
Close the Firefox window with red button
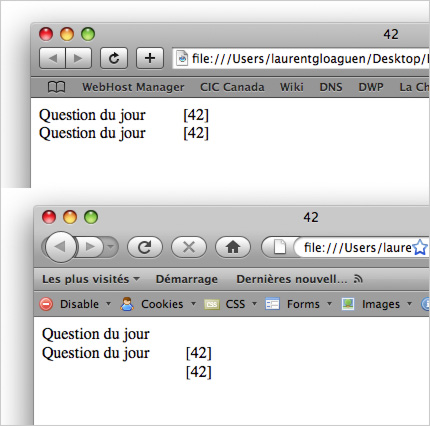(x=49, y=217)
